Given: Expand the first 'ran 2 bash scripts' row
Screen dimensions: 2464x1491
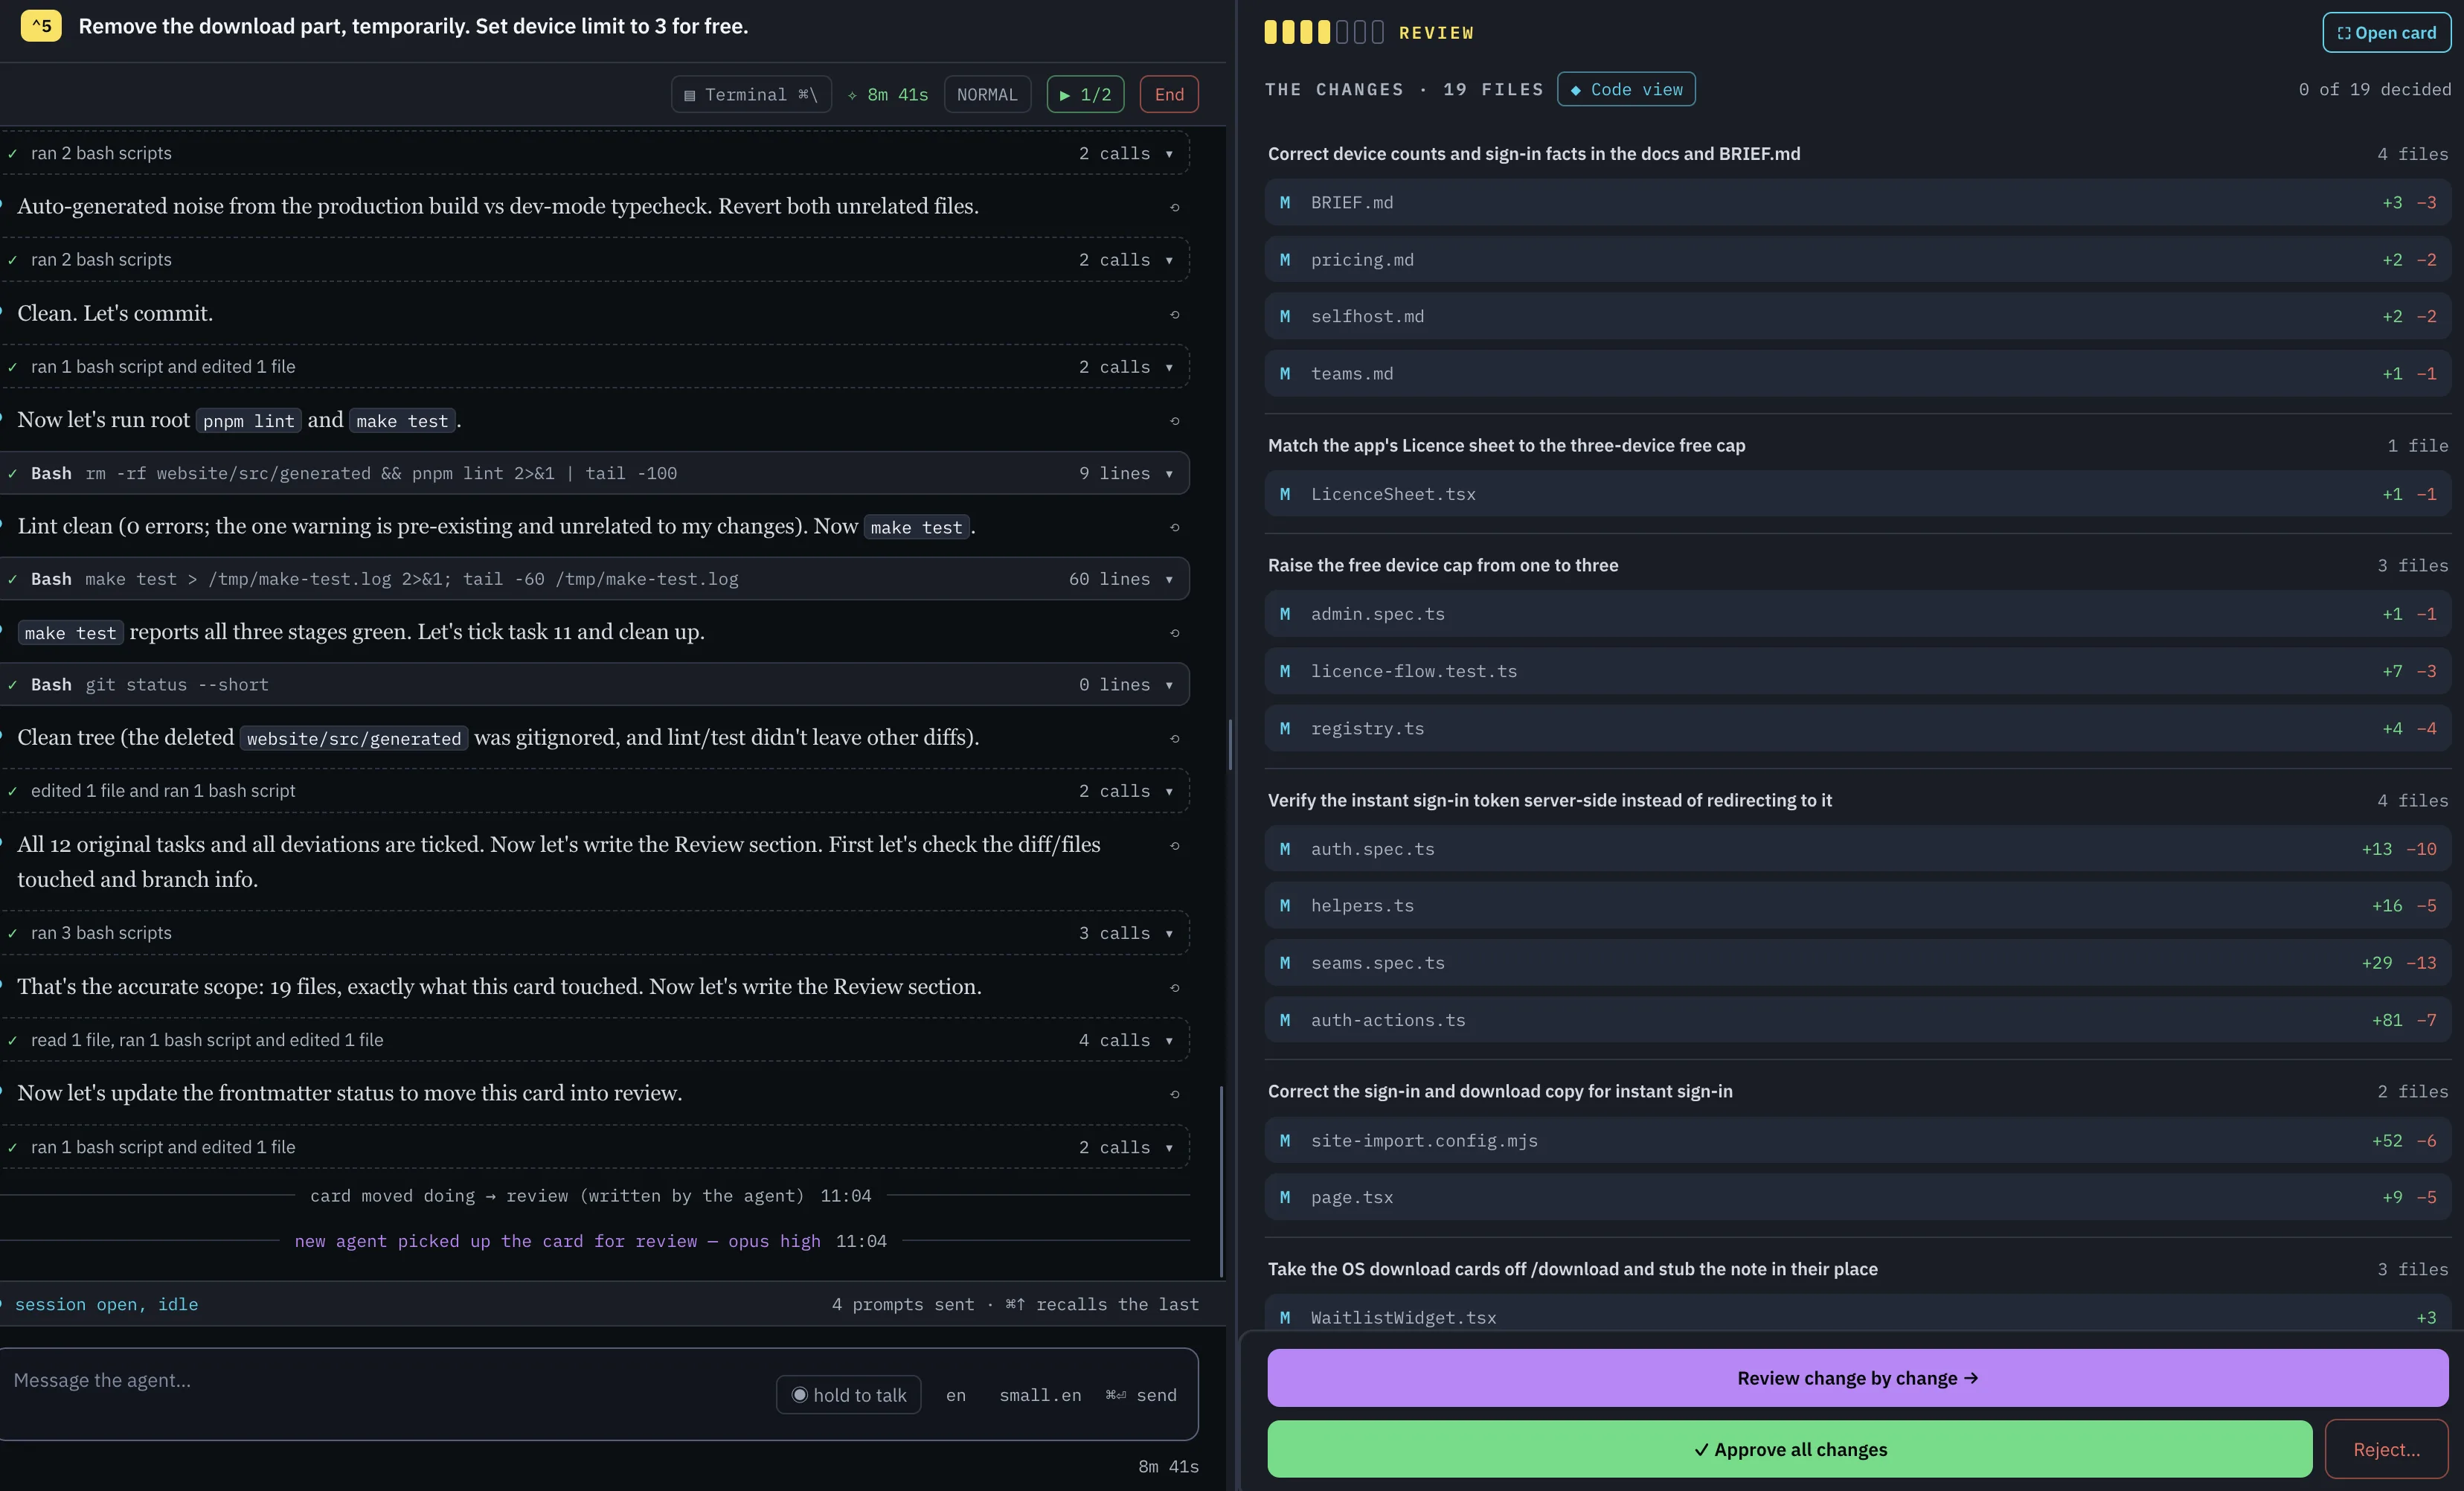Looking at the screenshot, I should pyautogui.click(x=595, y=153).
